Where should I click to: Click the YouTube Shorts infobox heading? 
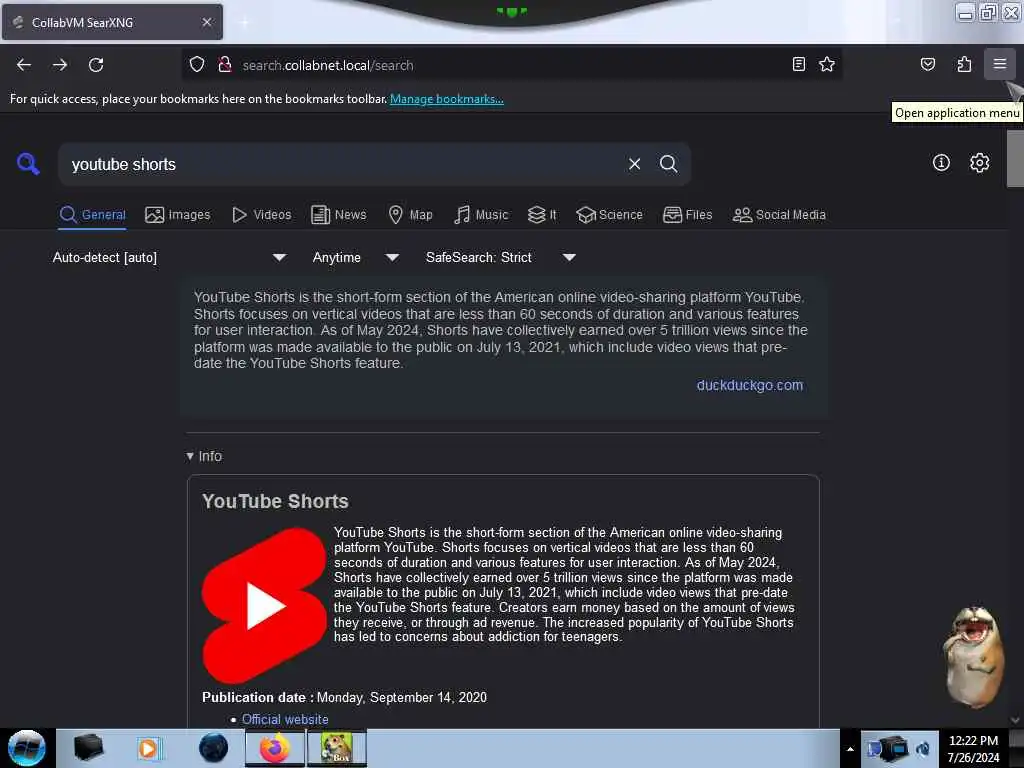coord(275,501)
